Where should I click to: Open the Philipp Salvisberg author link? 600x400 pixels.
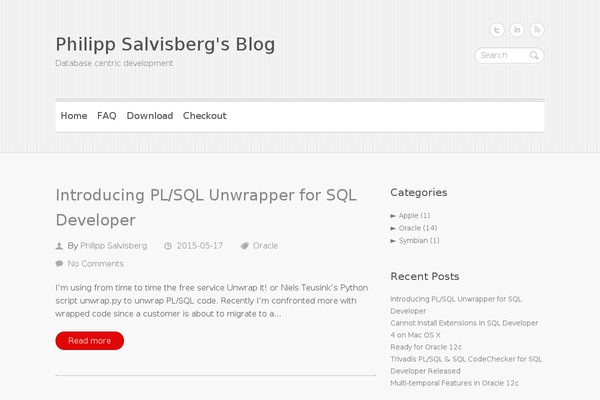114,246
